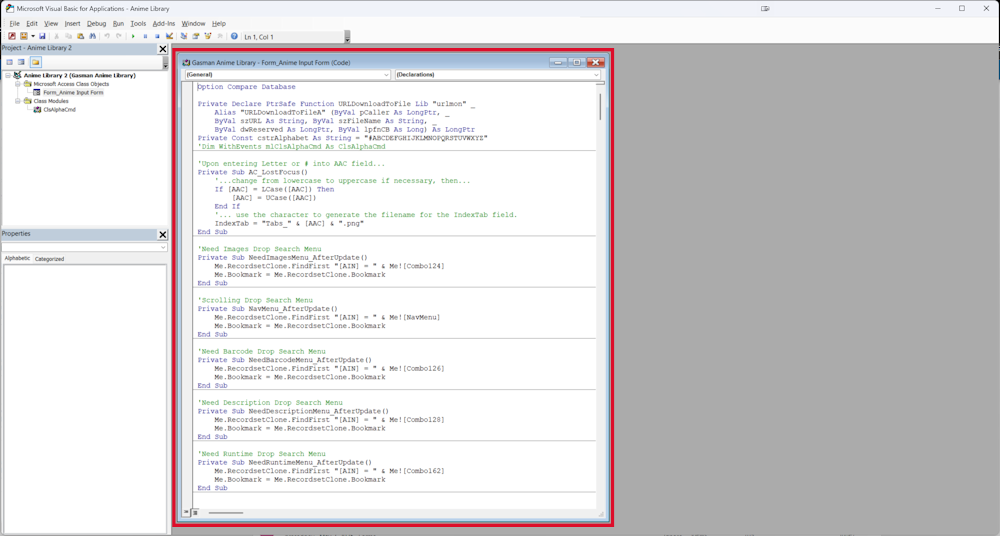Click the View Object icon in Project pane
The image size is (1000, 536).
pos(22,62)
